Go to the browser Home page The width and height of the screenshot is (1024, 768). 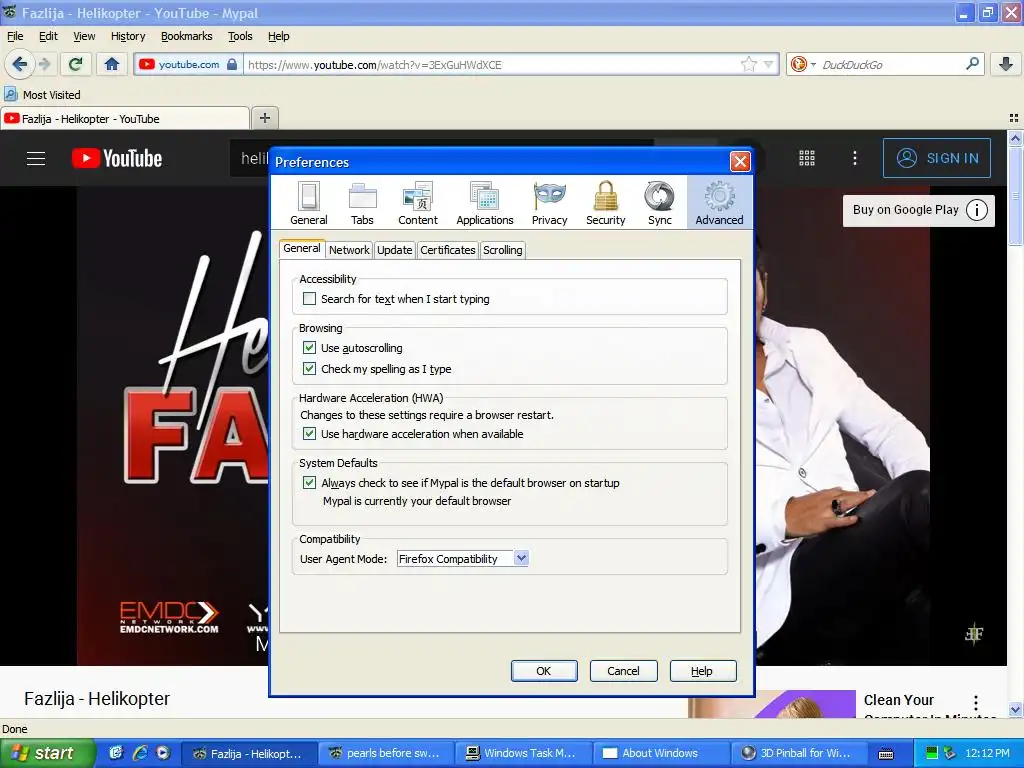(x=112, y=64)
